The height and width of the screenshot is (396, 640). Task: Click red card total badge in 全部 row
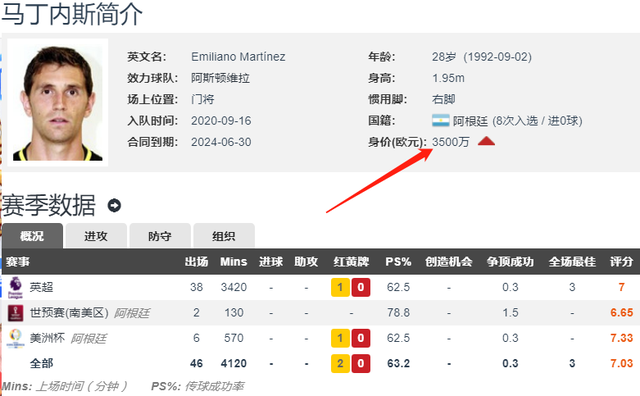360,363
